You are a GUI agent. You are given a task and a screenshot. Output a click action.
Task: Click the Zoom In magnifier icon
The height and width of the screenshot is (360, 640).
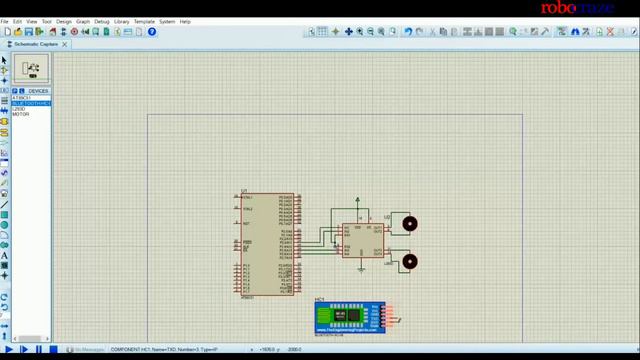(x=360, y=31)
